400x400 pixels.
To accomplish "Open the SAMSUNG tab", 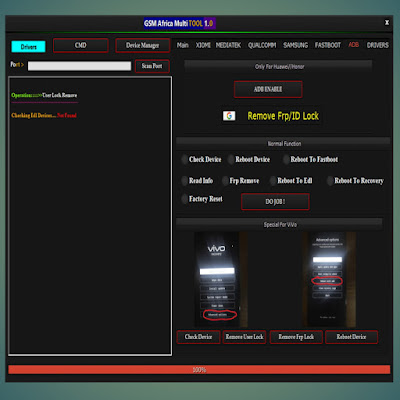I will pyautogui.click(x=295, y=45).
